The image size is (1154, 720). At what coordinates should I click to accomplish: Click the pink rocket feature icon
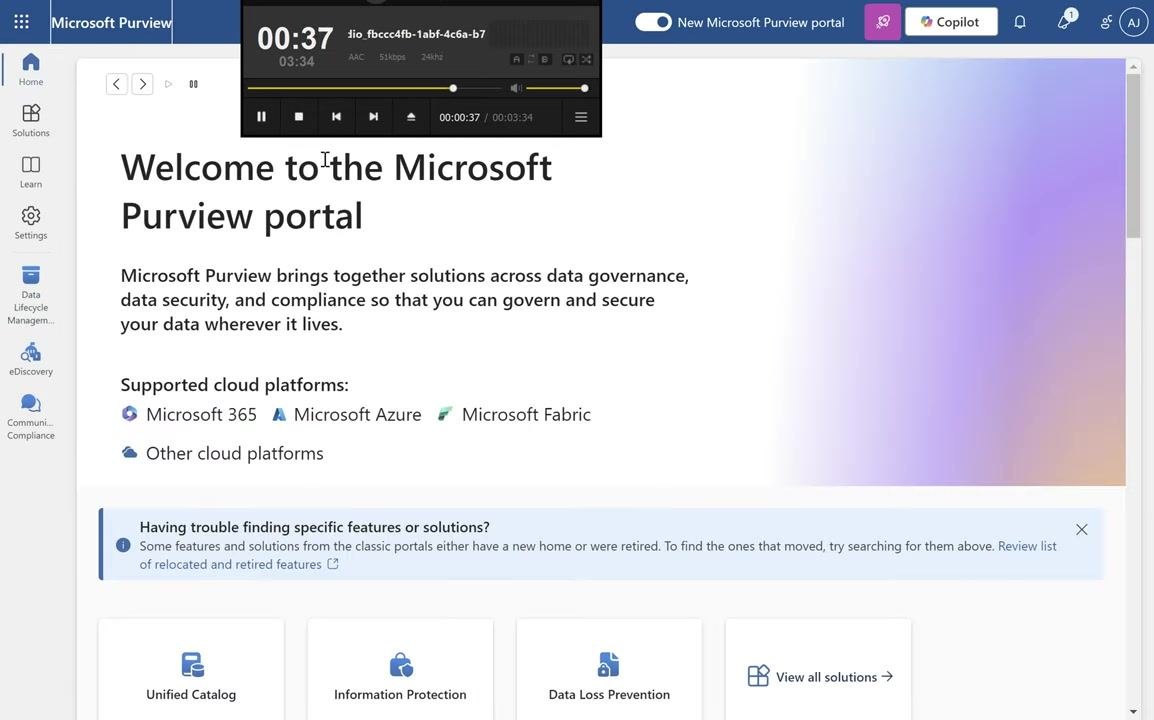tap(882, 22)
